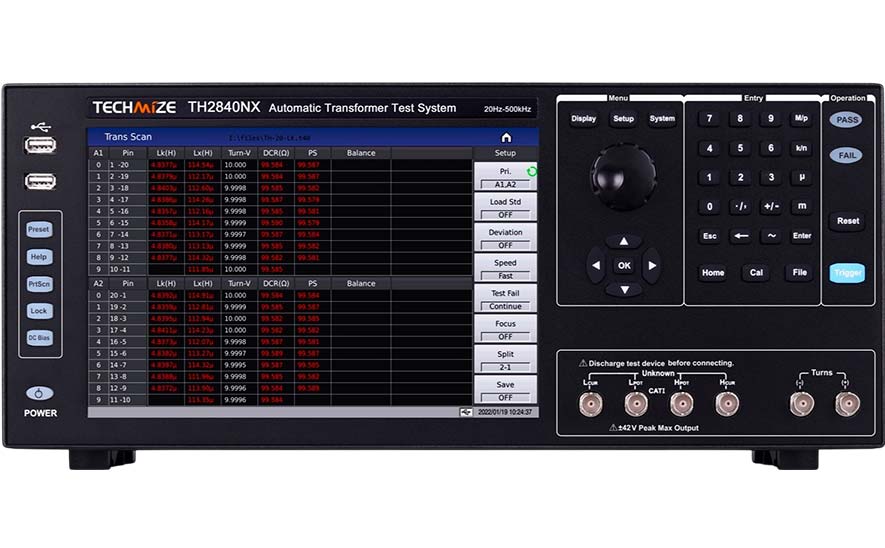This screenshot has width=885, height=548.
Task: Toggle the Save OFF softkey
Action: click(505, 391)
